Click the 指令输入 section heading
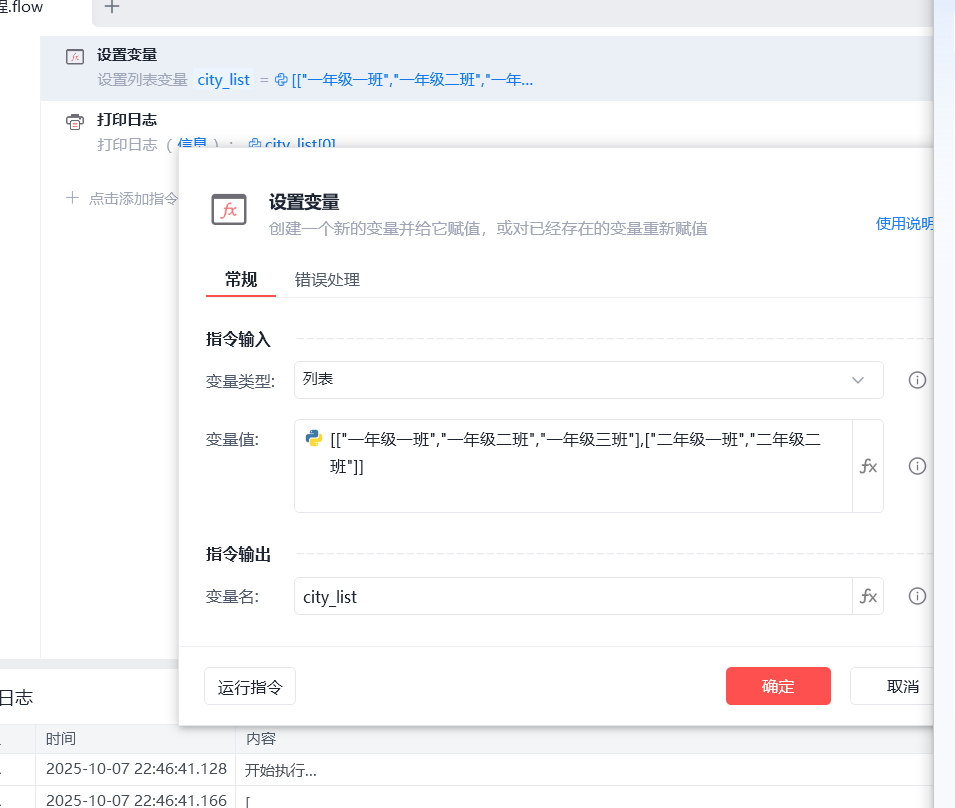 [x=238, y=339]
